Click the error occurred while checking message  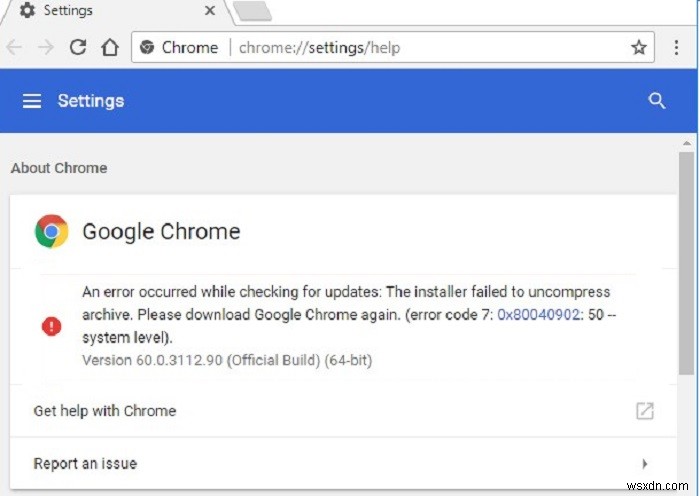(x=348, y=315)
